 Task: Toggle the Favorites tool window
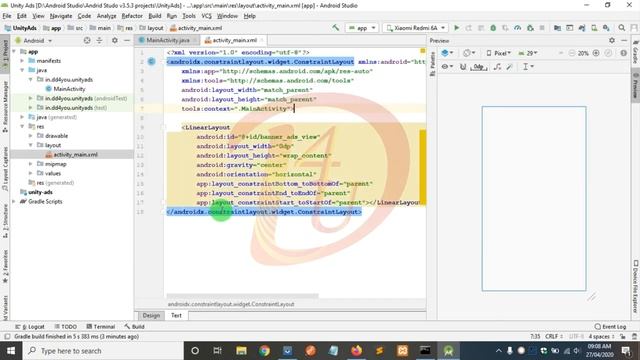pyautogui.click(x=5, y=267)
